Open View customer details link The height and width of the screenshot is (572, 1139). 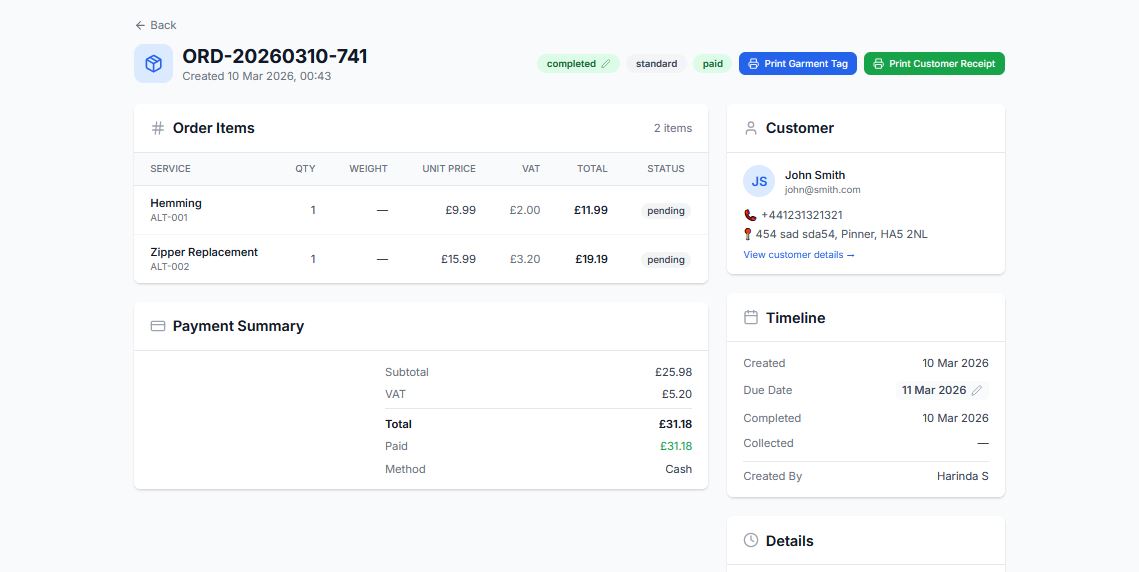click(x=799, y=255)
